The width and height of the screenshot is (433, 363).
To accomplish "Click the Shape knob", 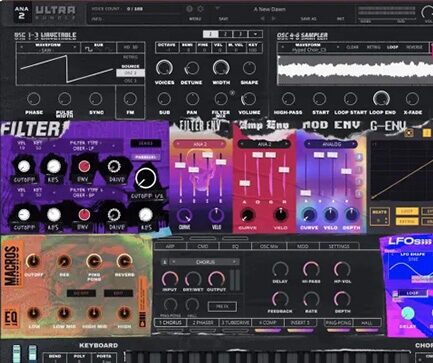I will 249,68.
